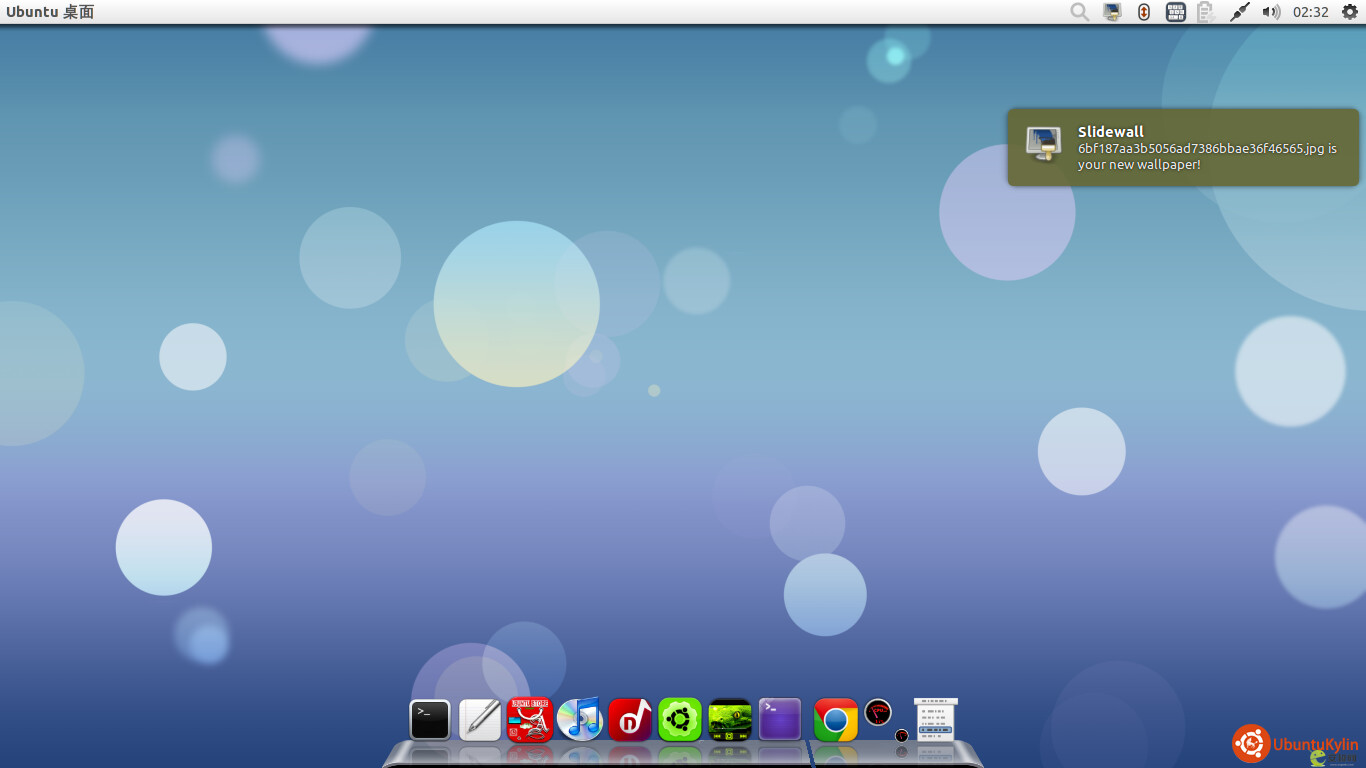1366x768 pixels.
Task: Click the 02:32 clock in the panel
Action: 1310,12
